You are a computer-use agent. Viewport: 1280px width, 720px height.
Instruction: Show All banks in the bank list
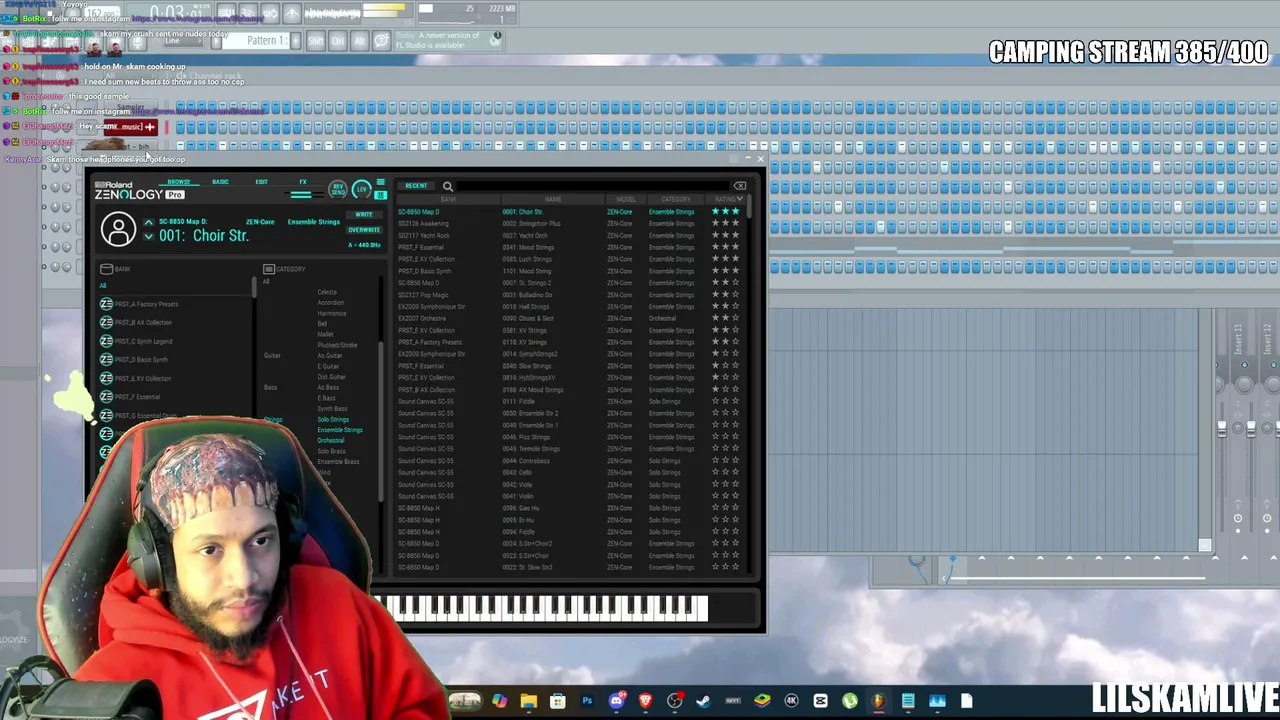(102, 285)
